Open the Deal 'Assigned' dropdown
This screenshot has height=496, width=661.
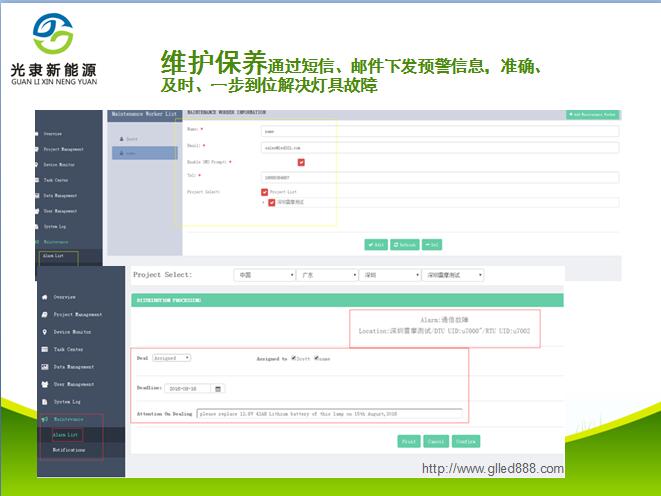tap(171, 357)
